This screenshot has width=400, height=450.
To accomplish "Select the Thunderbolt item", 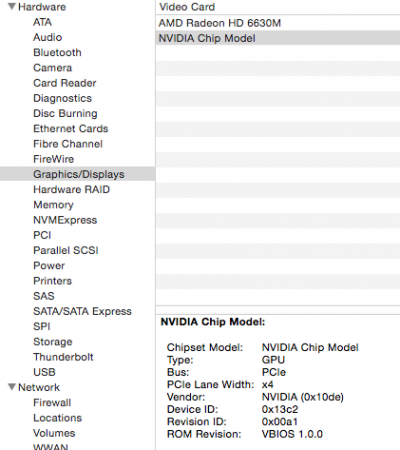I will [x=63, y=357].
